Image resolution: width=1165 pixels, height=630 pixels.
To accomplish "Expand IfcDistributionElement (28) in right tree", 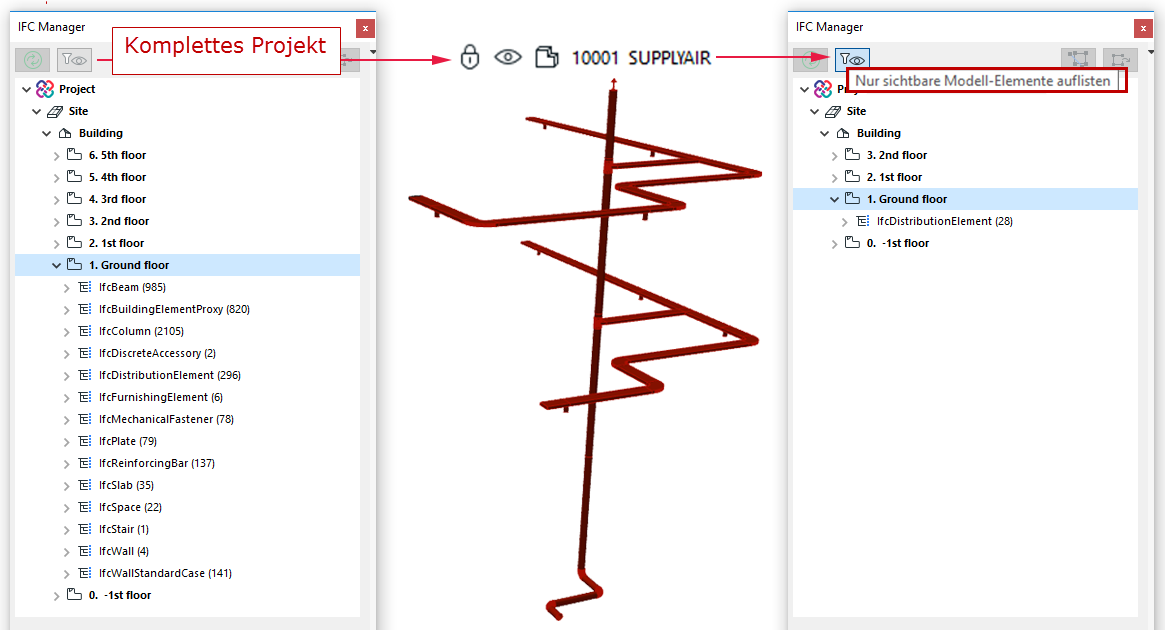I will tap(845, 220).
